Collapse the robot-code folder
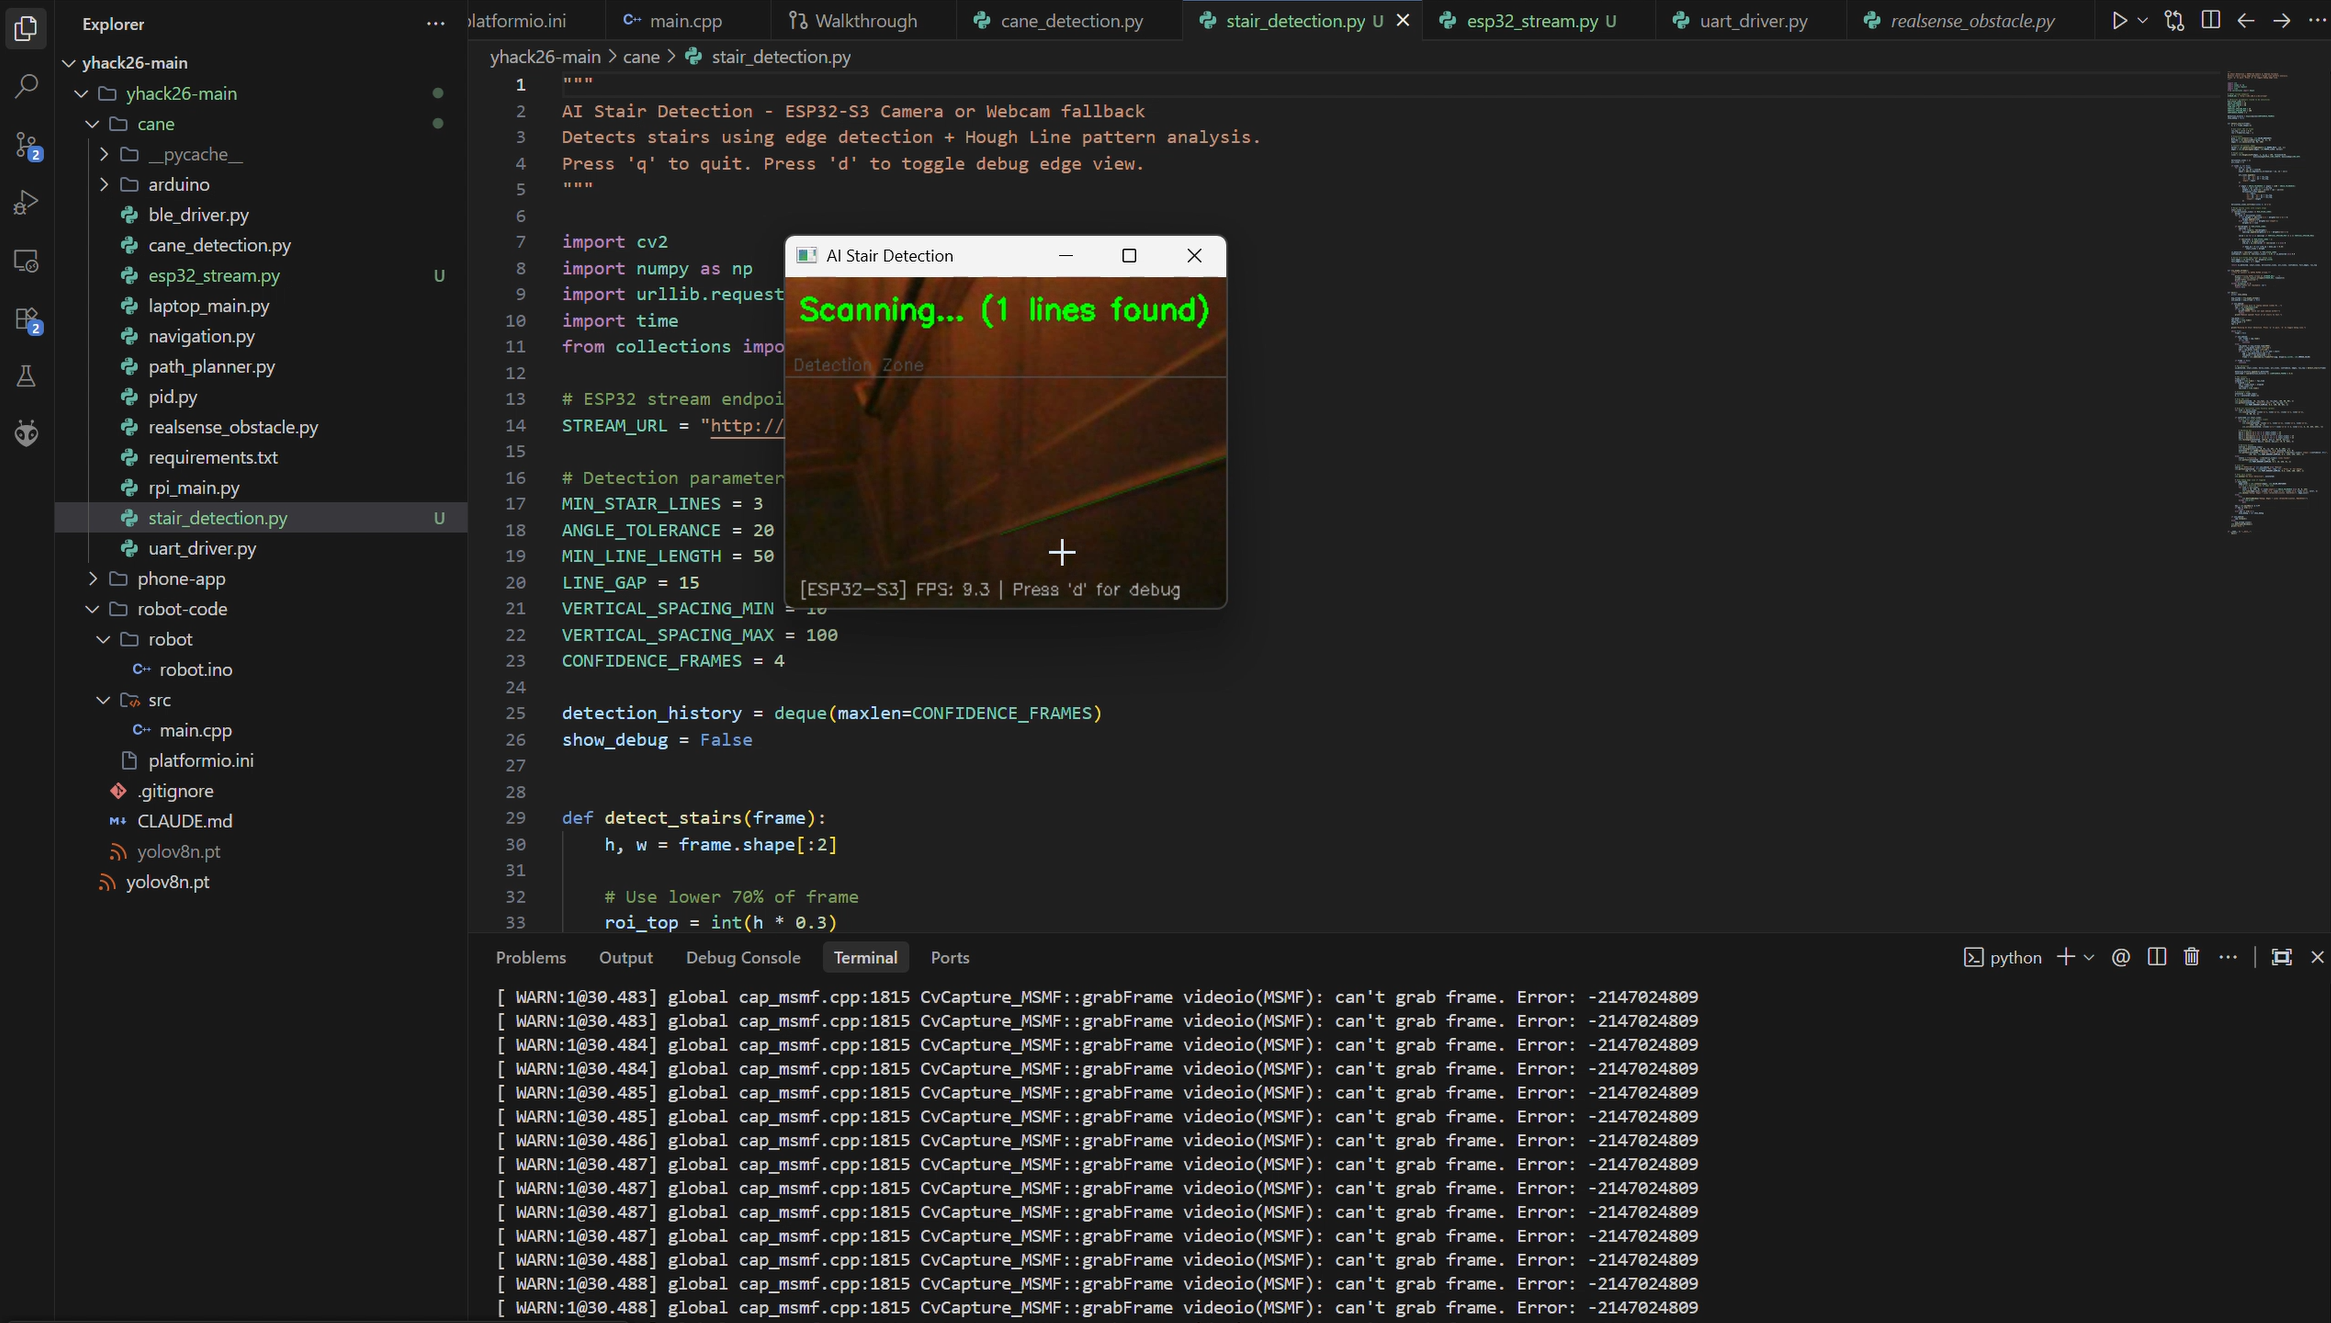The width and height of the screenshot is (2331, 1323). (182, 609)
